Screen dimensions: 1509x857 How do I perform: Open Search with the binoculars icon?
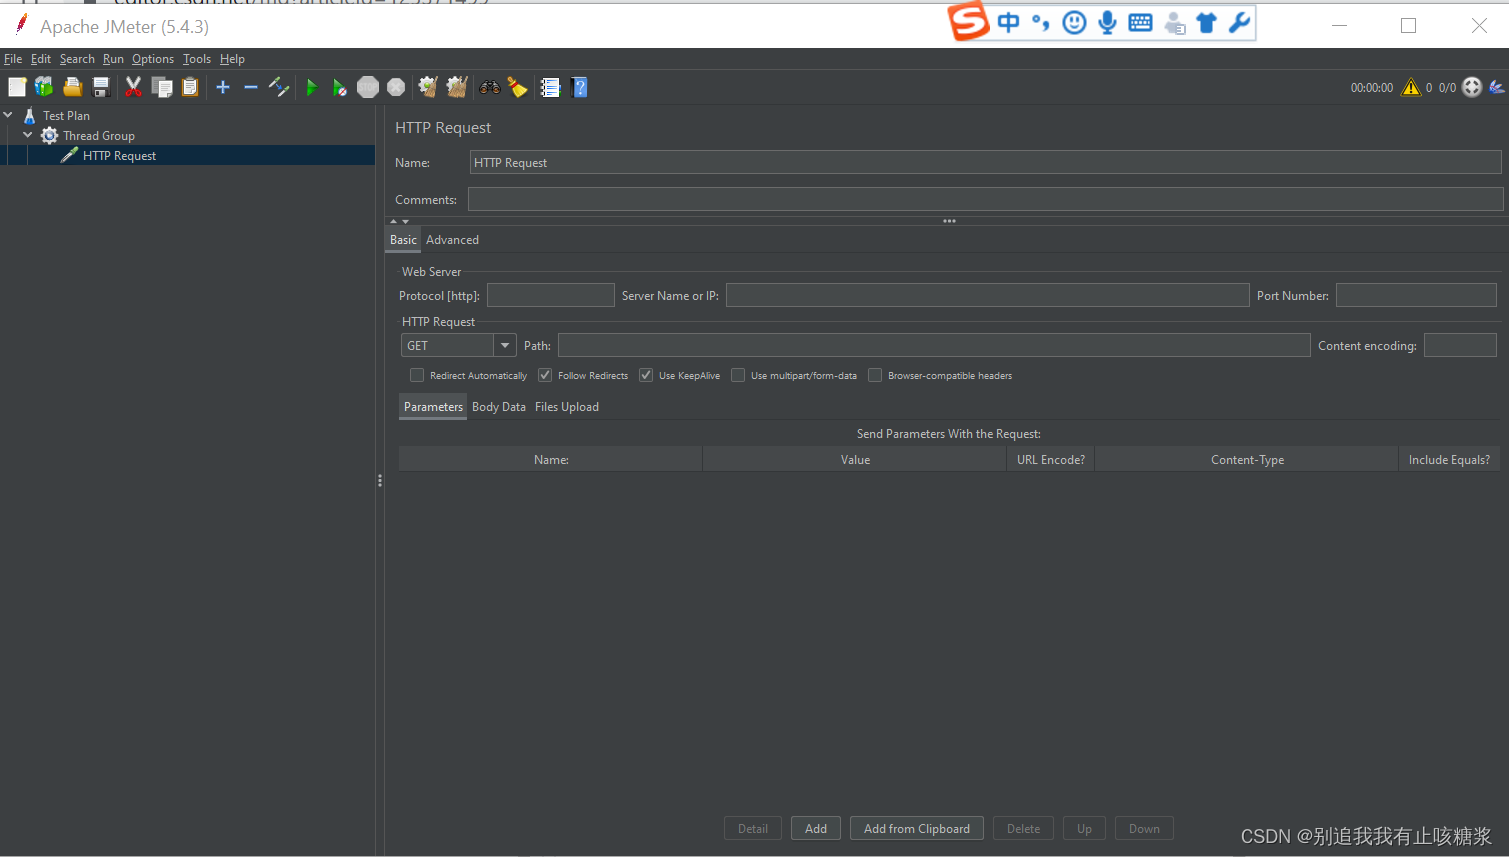click(490, 88)
